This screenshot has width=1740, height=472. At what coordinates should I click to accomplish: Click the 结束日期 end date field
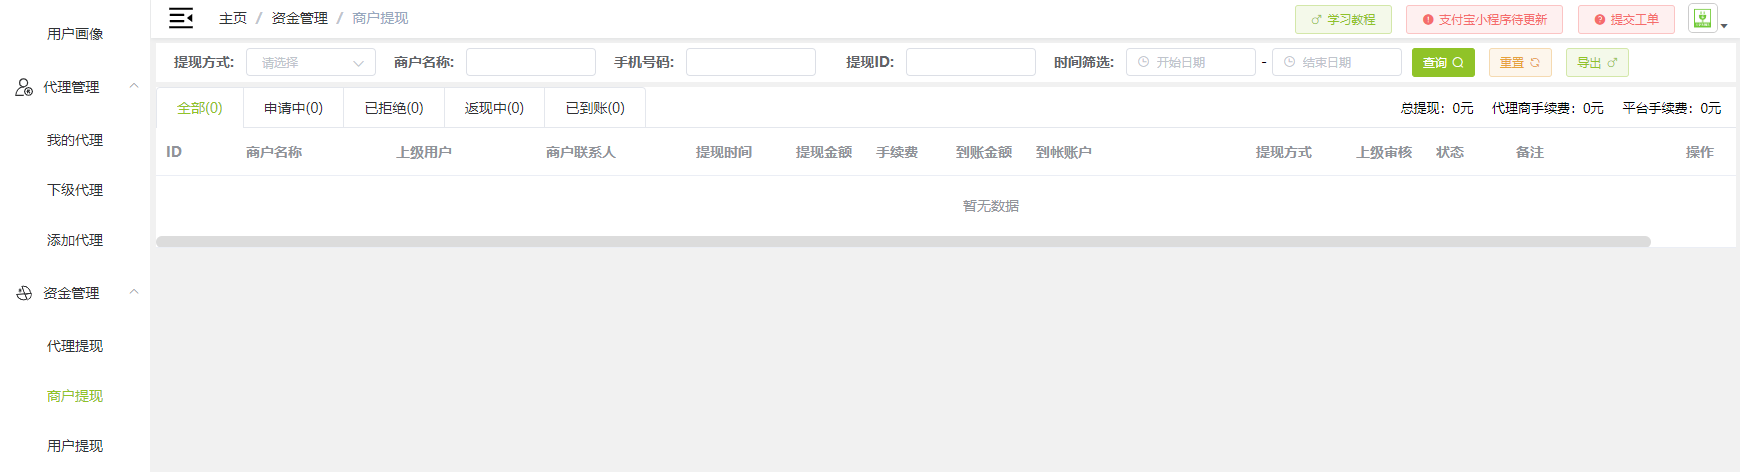[x=1337, y=62]
